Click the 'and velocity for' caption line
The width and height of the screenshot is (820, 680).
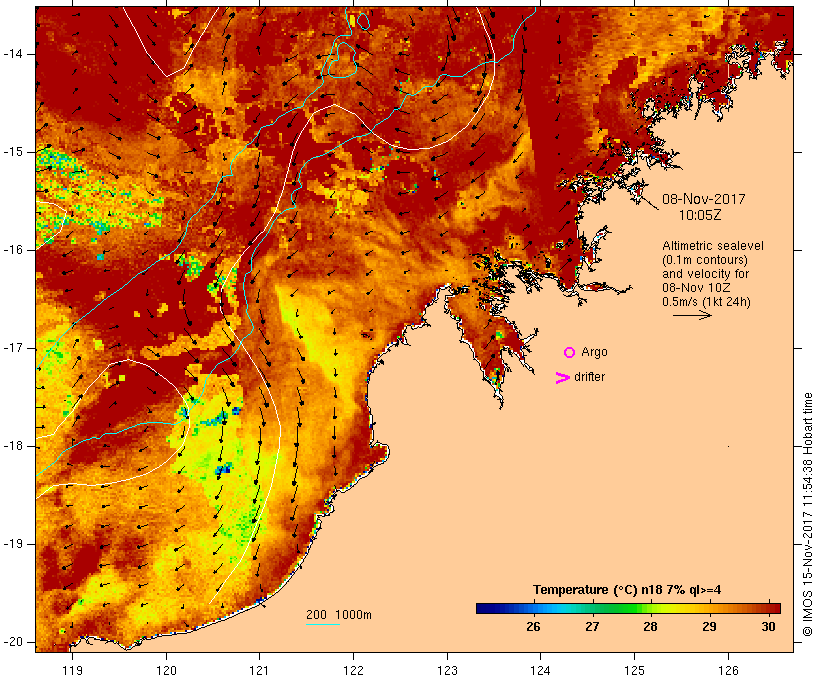(x=705, y=274)
